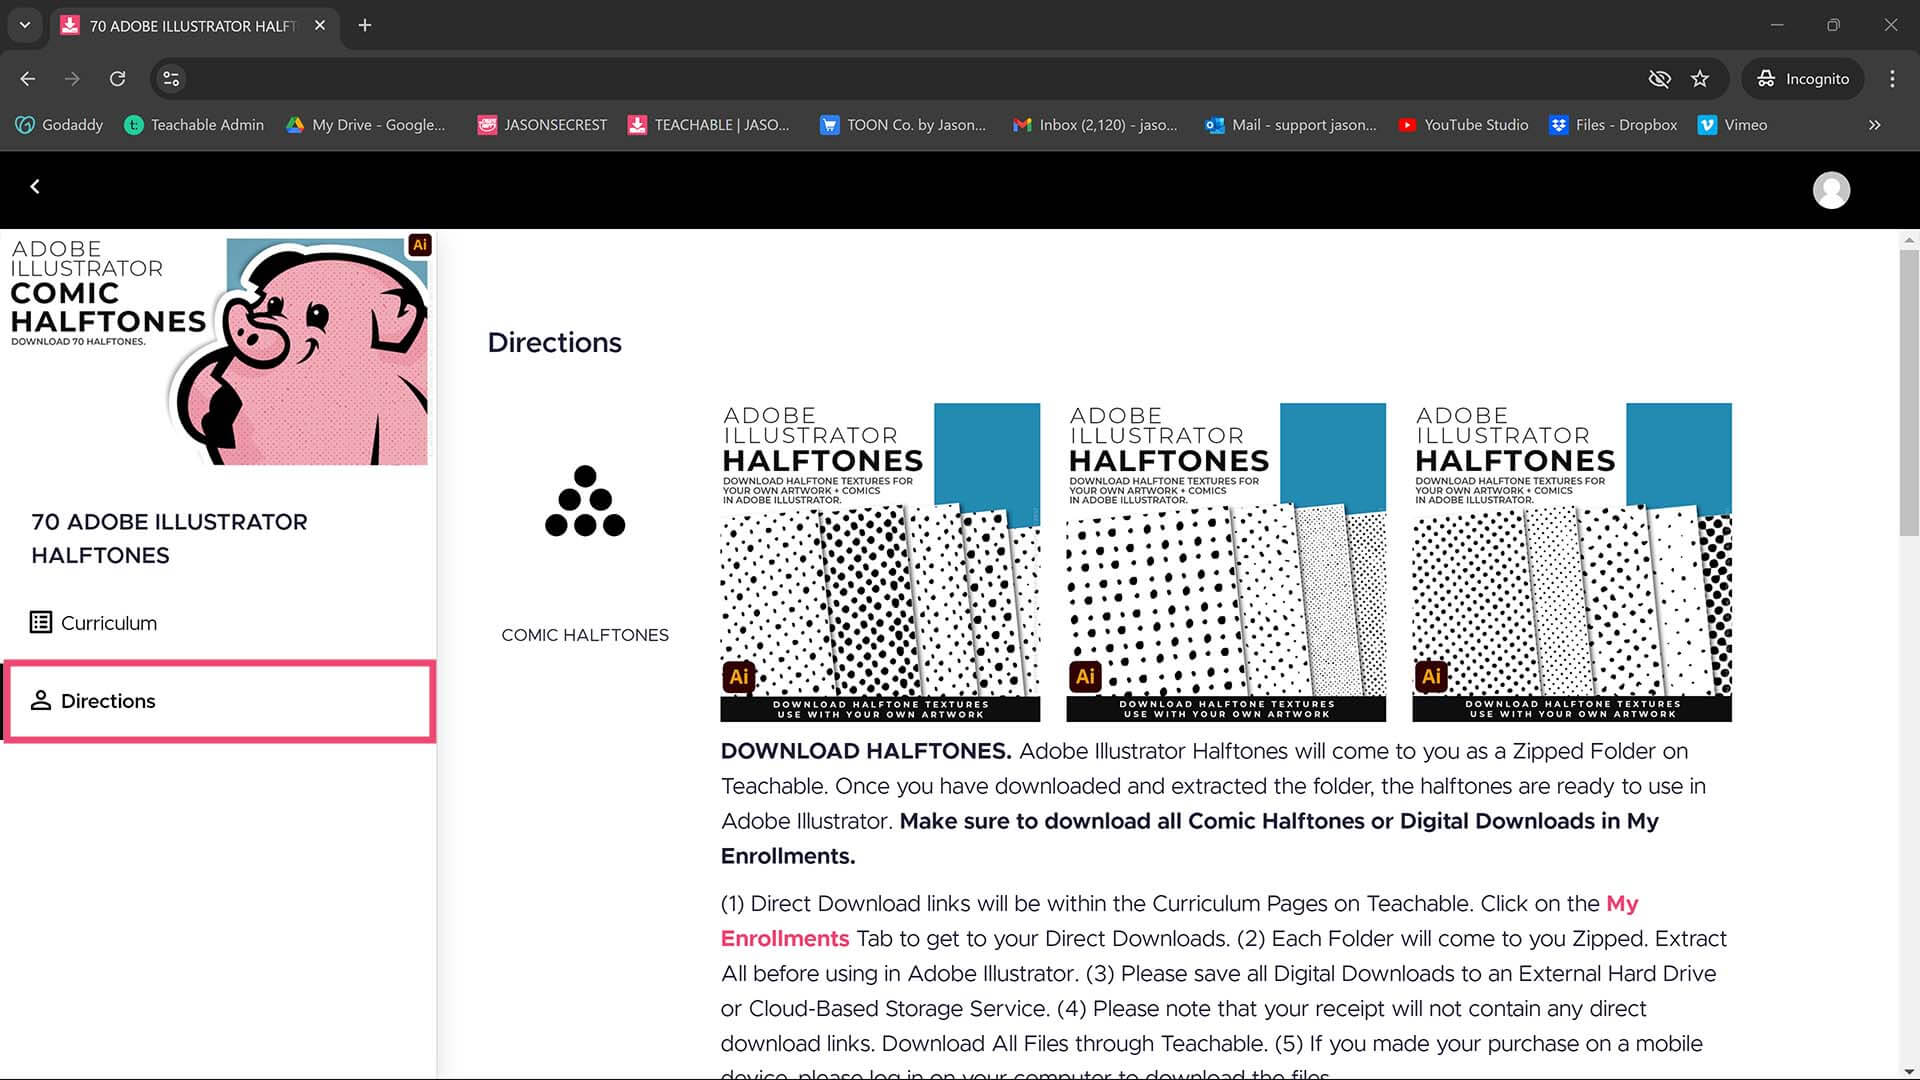Open the YouTube Studio bookmark
Viewport: 1920px width, 1080px height.
pos(1463,125)
